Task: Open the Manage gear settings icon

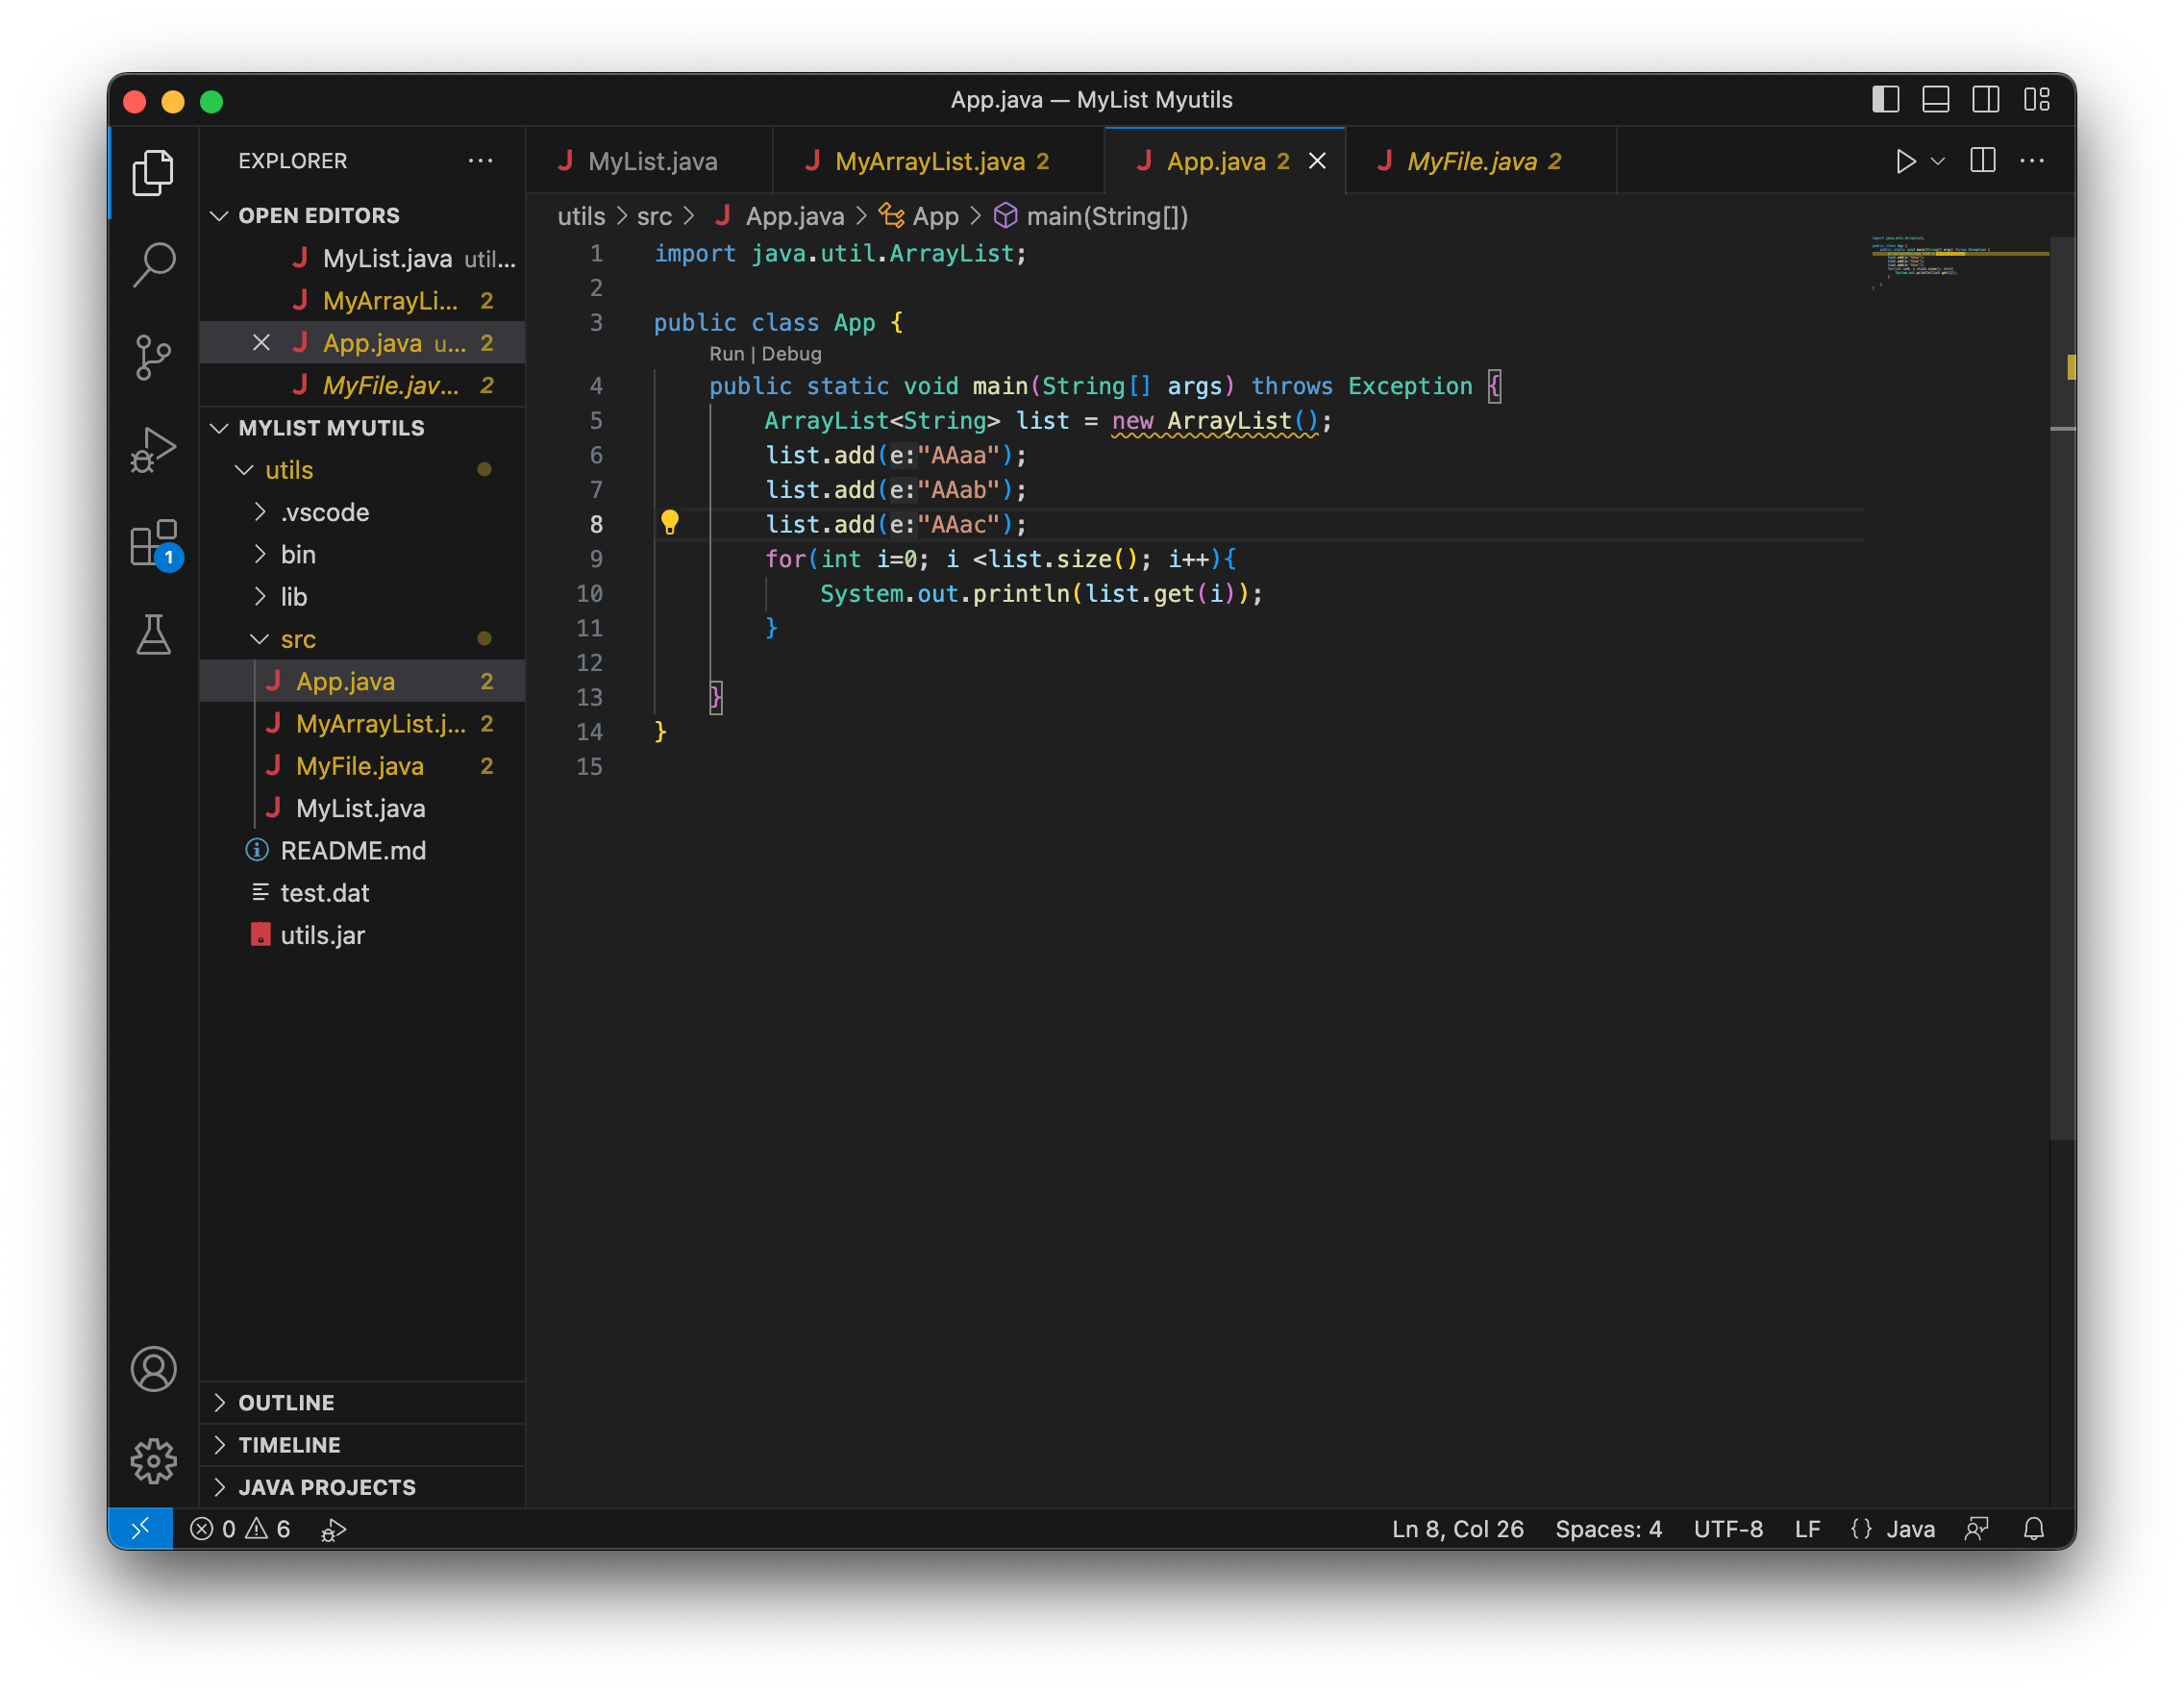Action: point(153,1461)
